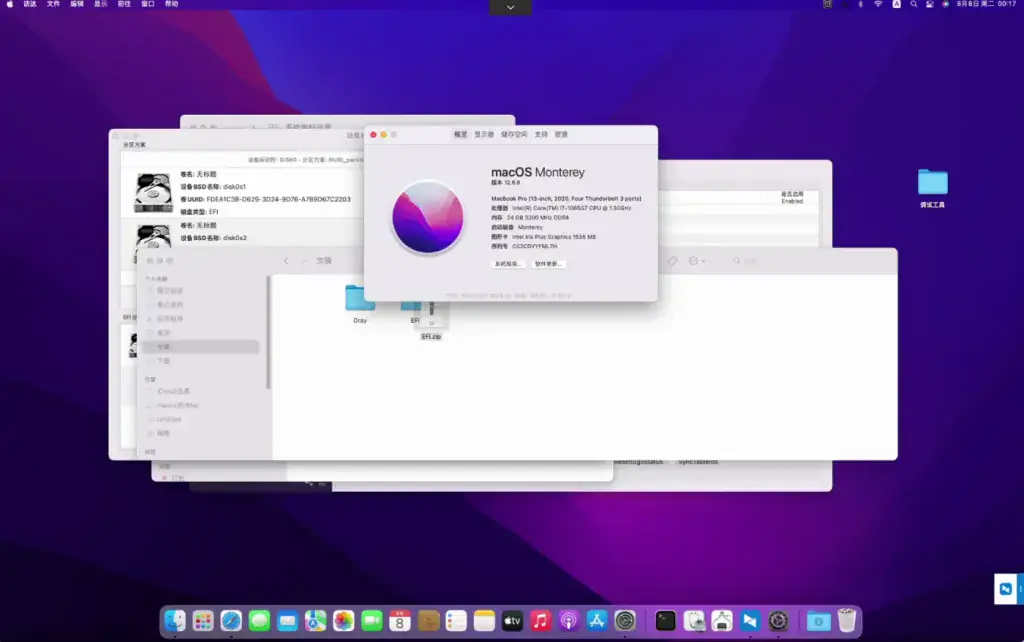
Task: Click the Siri icon in the menu bar
Action: (946, 4)
